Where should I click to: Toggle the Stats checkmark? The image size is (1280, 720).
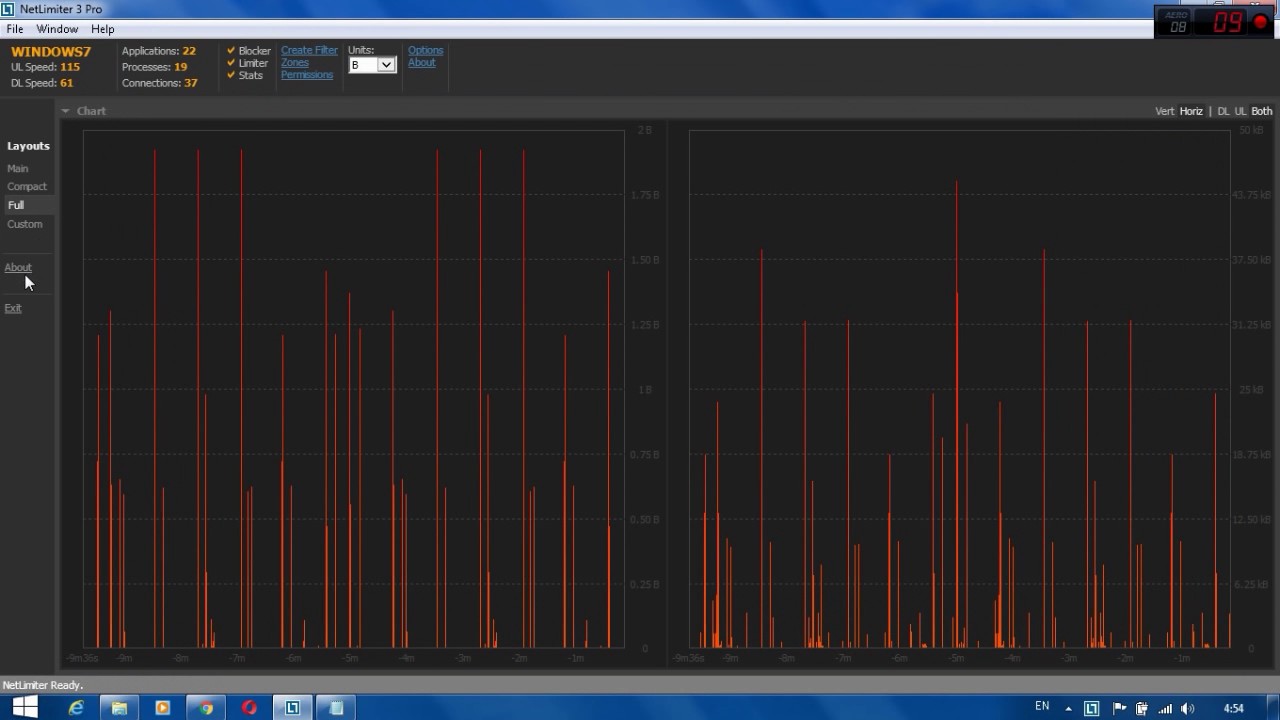pos(231,75)
